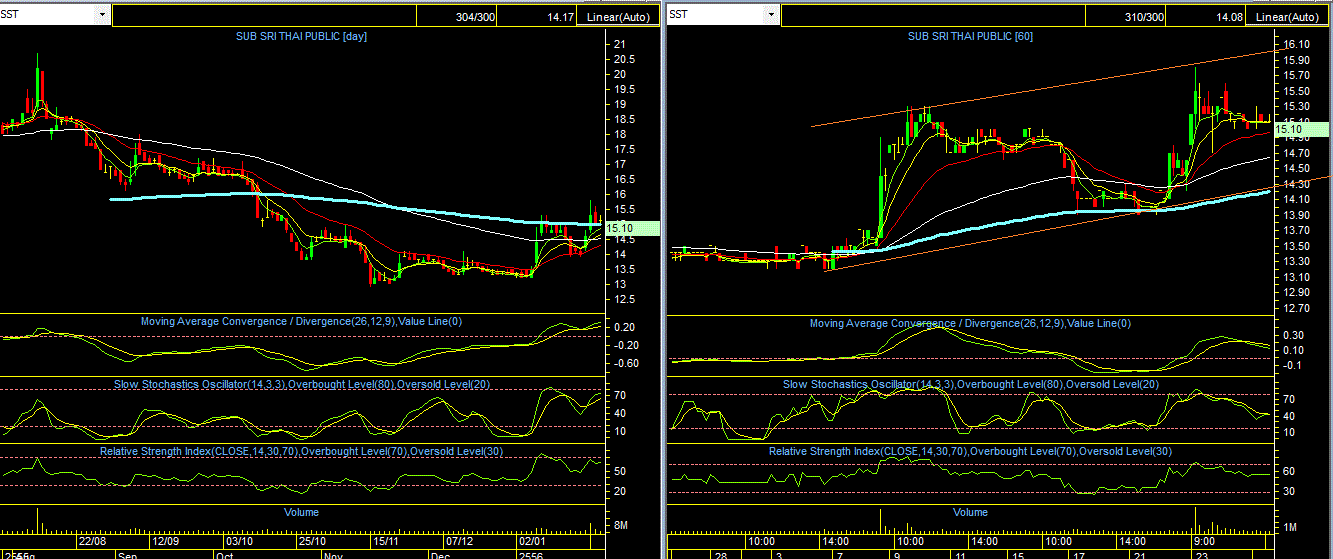Click the 22/08 date on daily time axis
The image size is (1333, 559).
(x=92, y=540)
